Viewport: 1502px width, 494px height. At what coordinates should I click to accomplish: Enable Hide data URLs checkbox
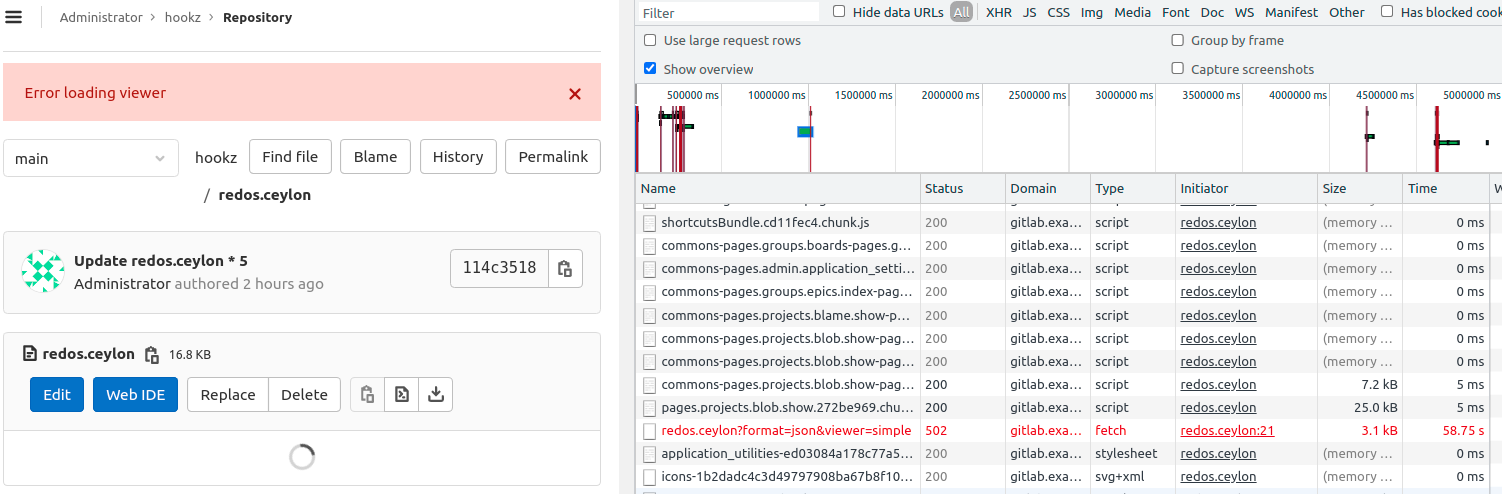(839, 12)
